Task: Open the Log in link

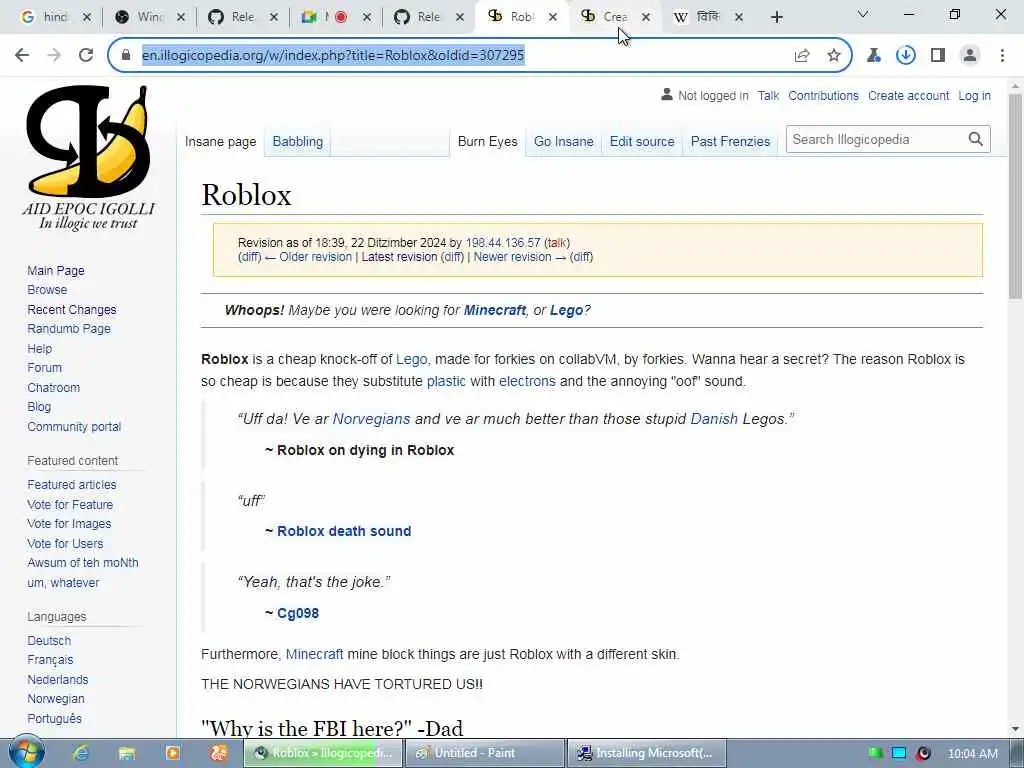Action: pyautogui.click(x=974, y=96)
